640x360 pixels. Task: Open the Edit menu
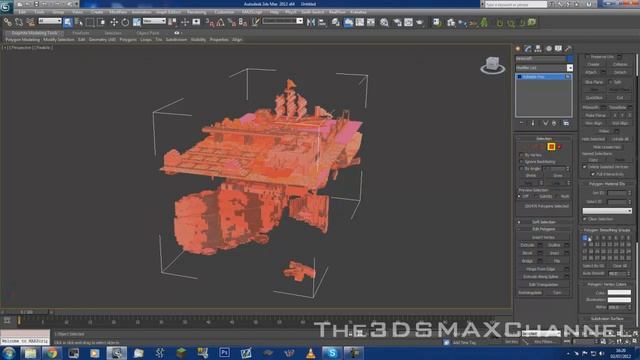(22, 12)
